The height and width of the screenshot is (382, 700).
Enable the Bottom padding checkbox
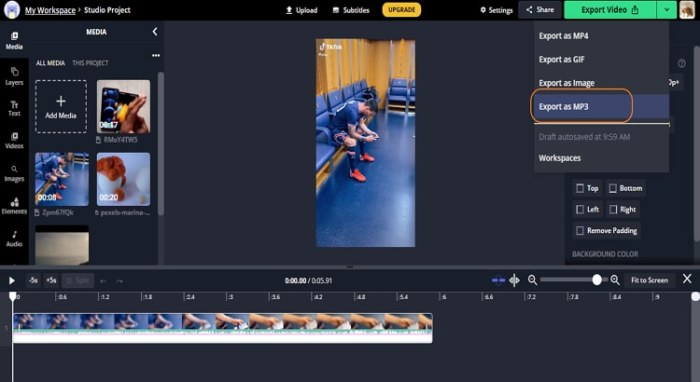(613, 188)
